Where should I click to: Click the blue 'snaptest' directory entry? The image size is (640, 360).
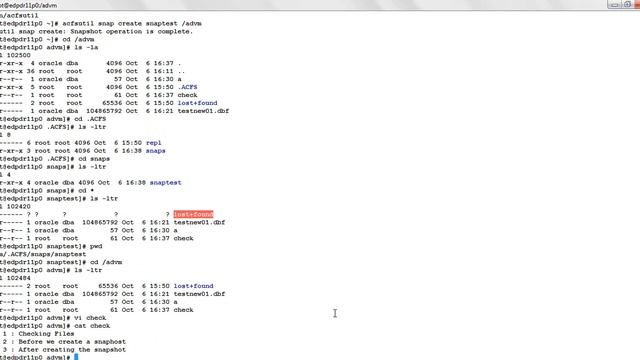pos(165,182)
